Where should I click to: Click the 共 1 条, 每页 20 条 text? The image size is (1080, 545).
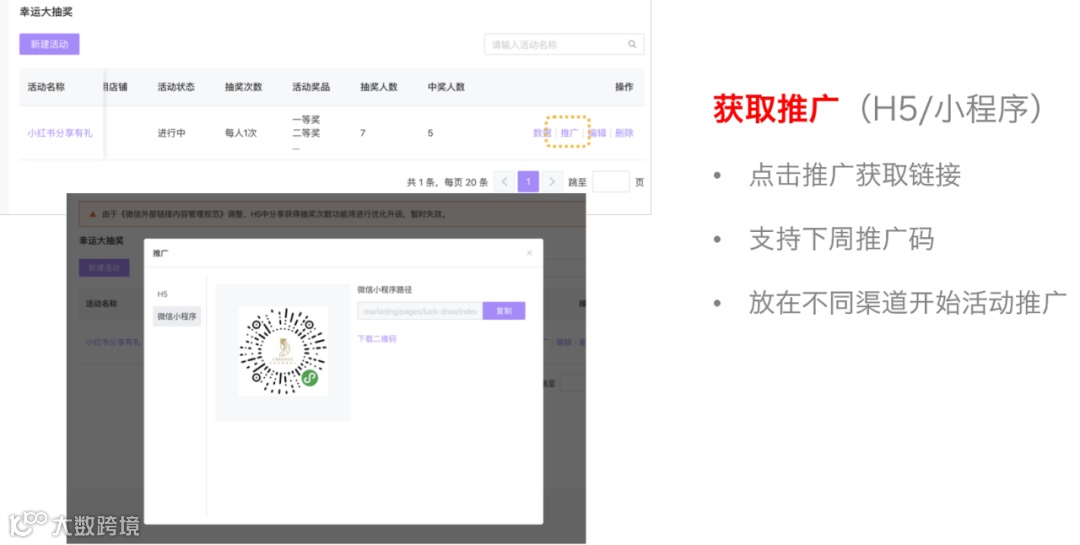(447, 183)
